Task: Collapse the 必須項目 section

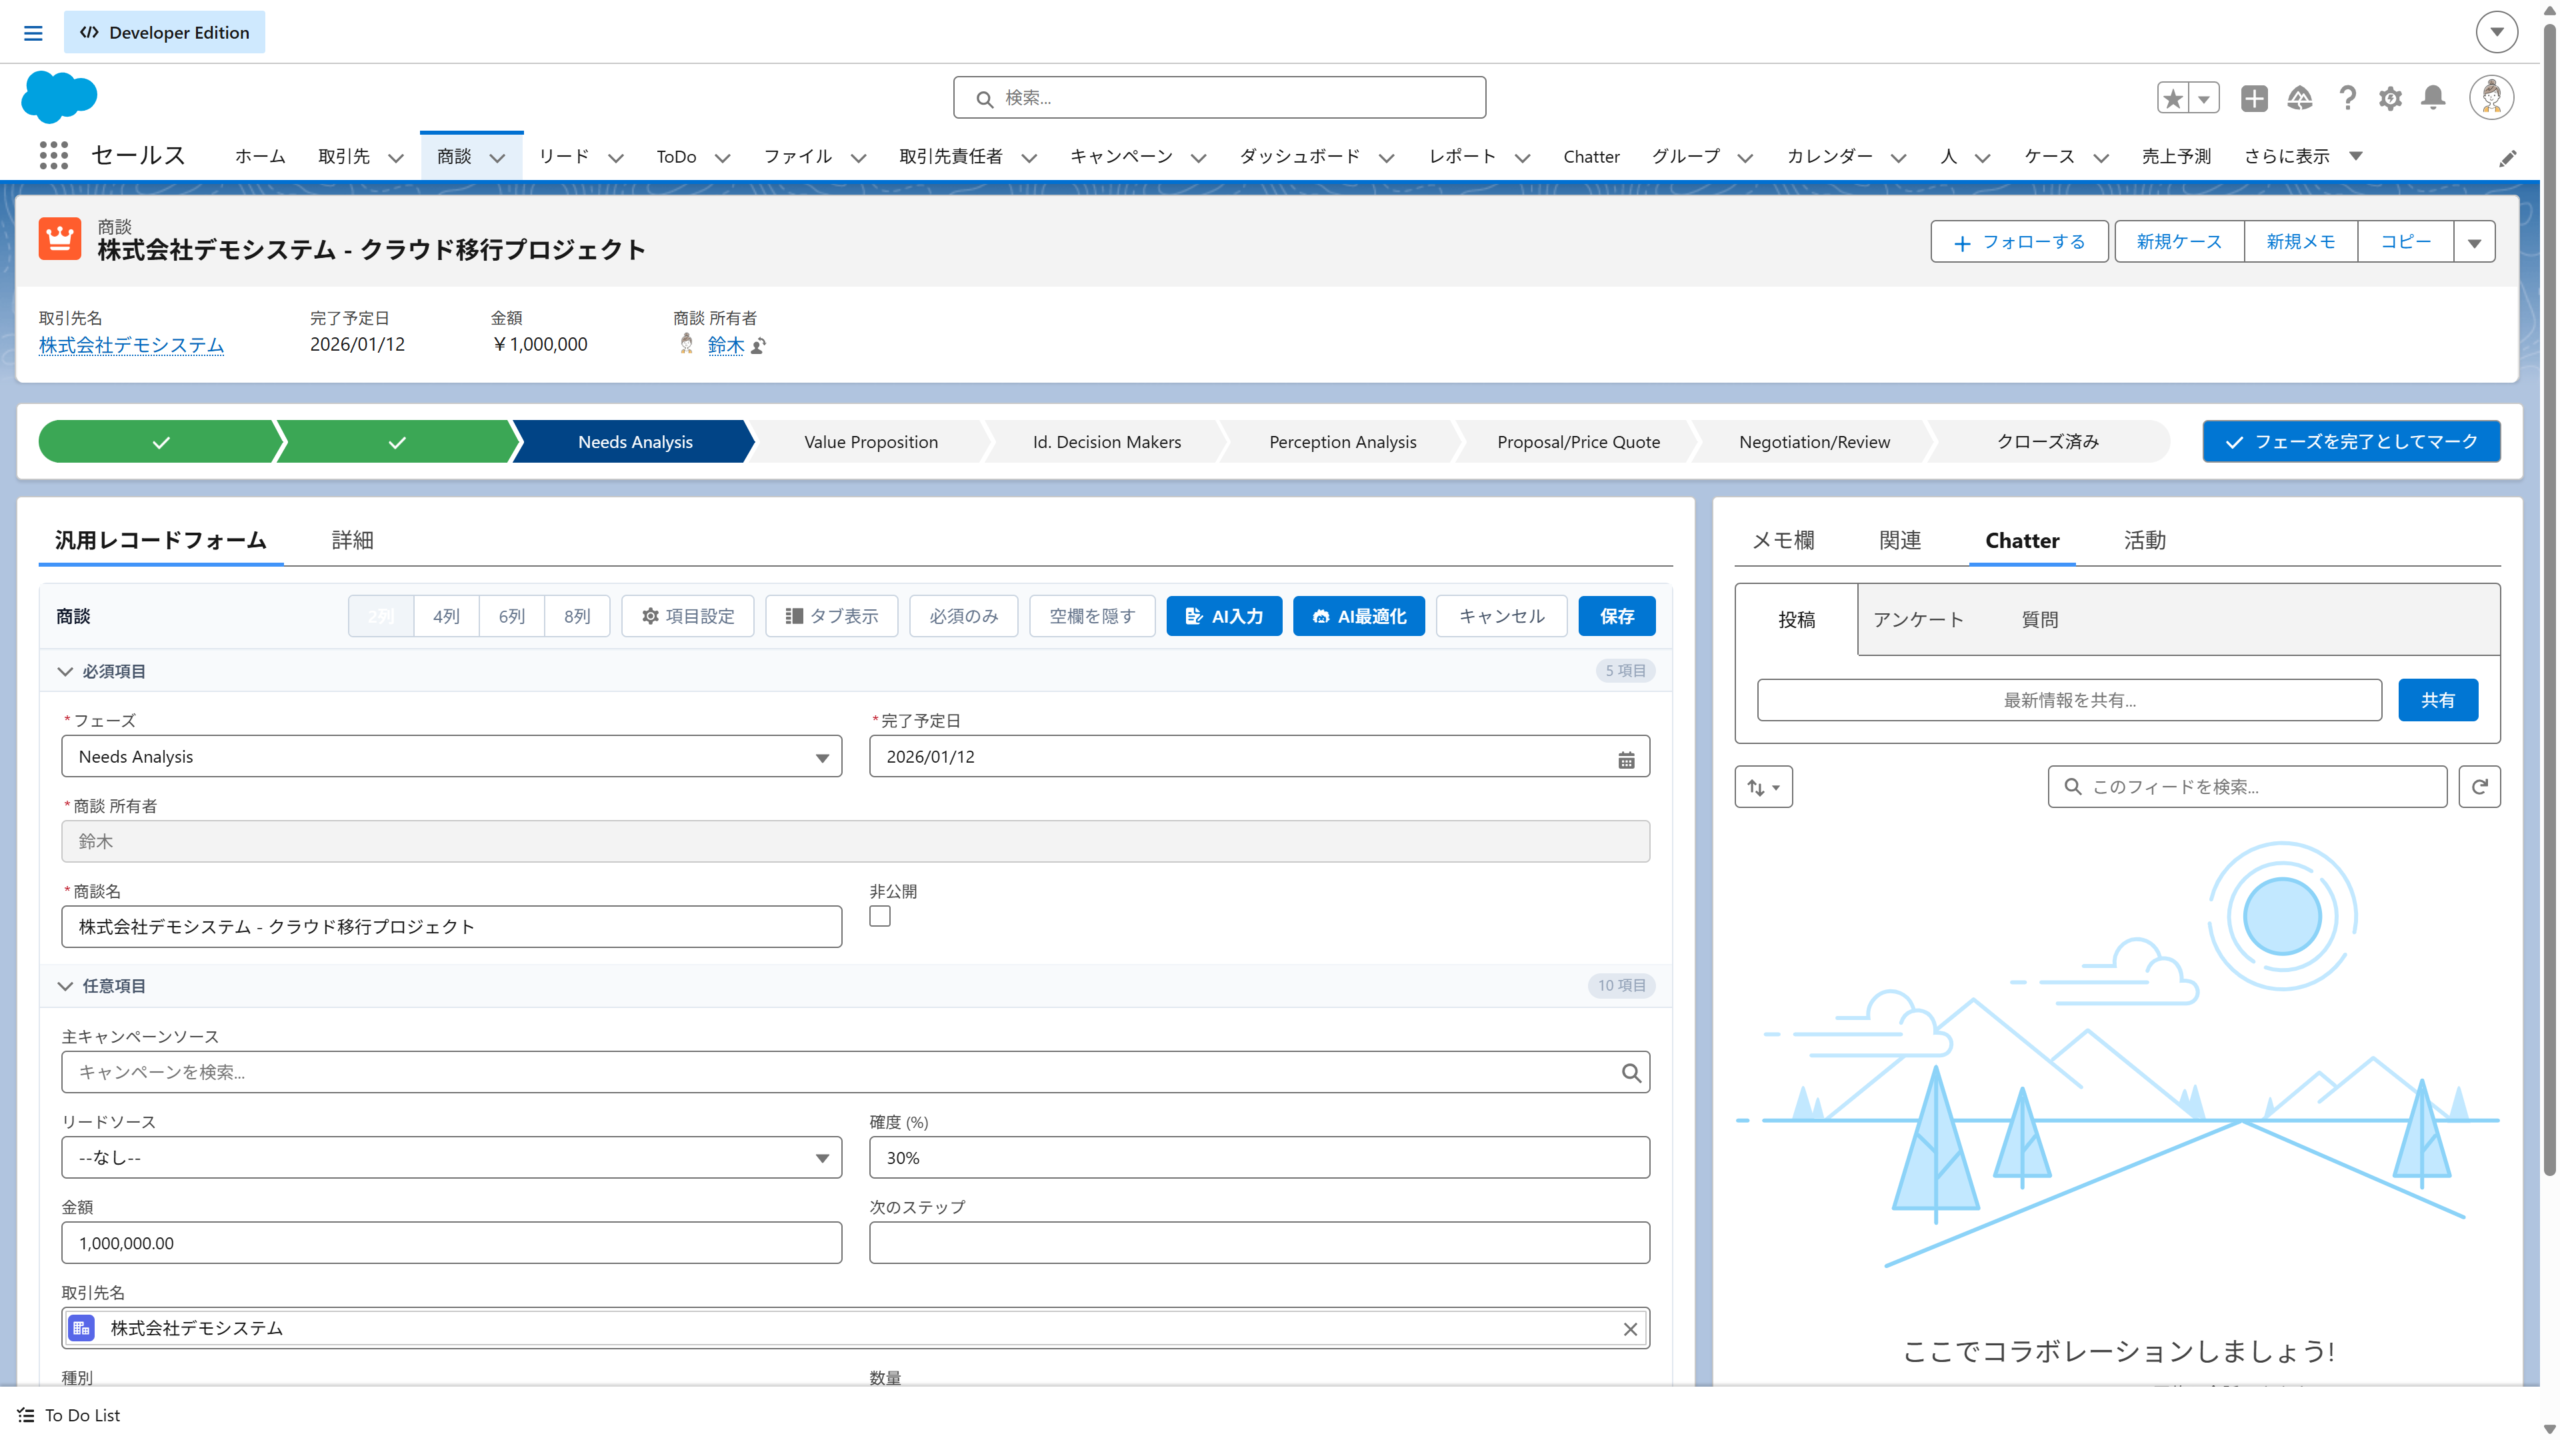Action: click(66, 671)
